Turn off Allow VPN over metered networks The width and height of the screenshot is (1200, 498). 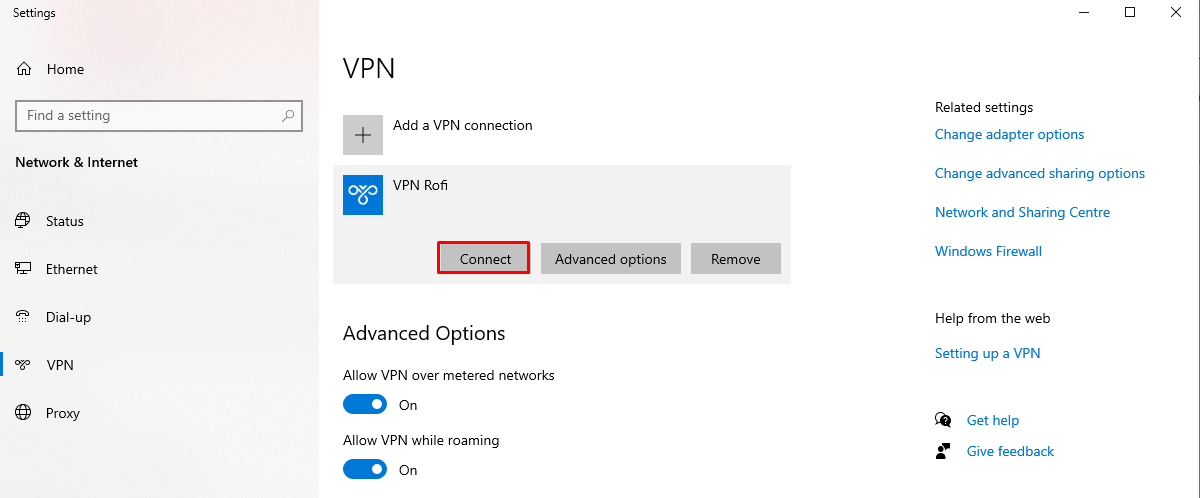(365, 404)
